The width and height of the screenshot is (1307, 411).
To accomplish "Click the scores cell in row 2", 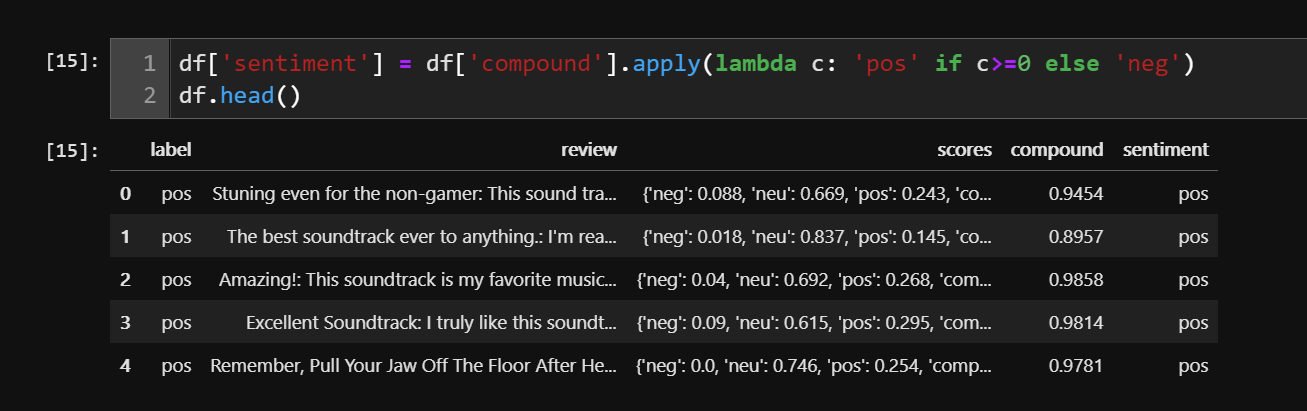I will coord(814,280).
